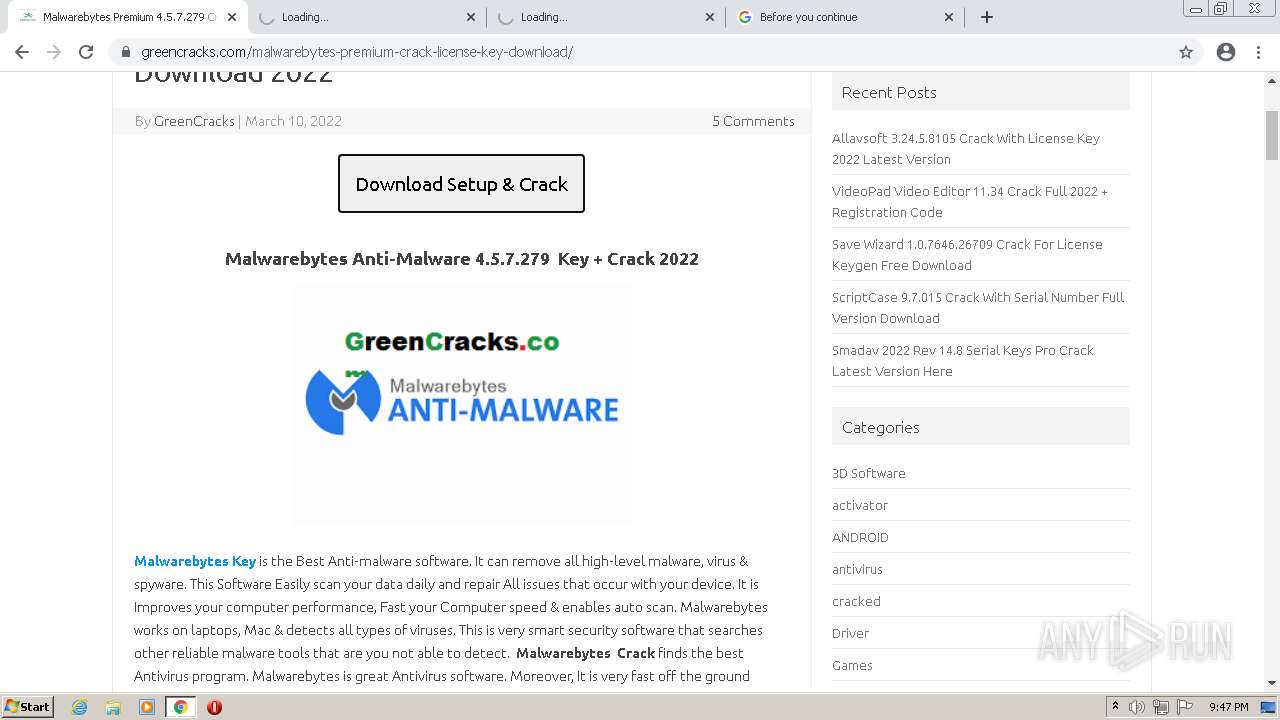Image resolution: width=1280 pixels, height=720 pixels.
Task: Open Save Wizard 1.0.7646.26709 Crack post
Action: tap(967, 255)
